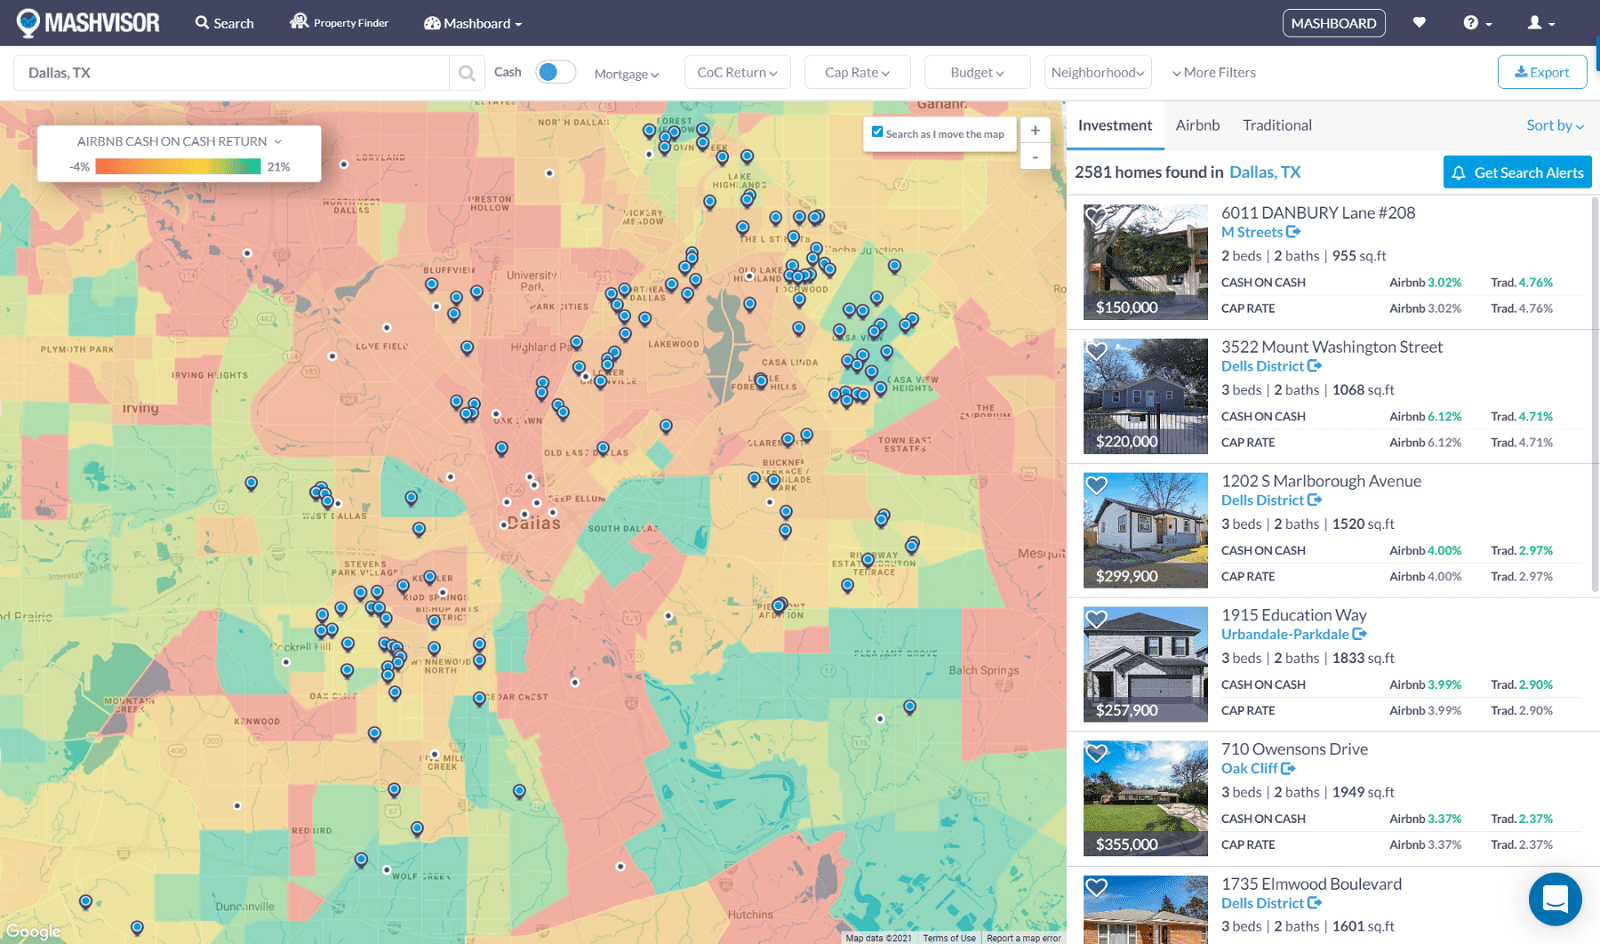Screen dimensions: 1600x944
Task: Expand the CoC Return filter dropdown
Action: coord(737,73)
